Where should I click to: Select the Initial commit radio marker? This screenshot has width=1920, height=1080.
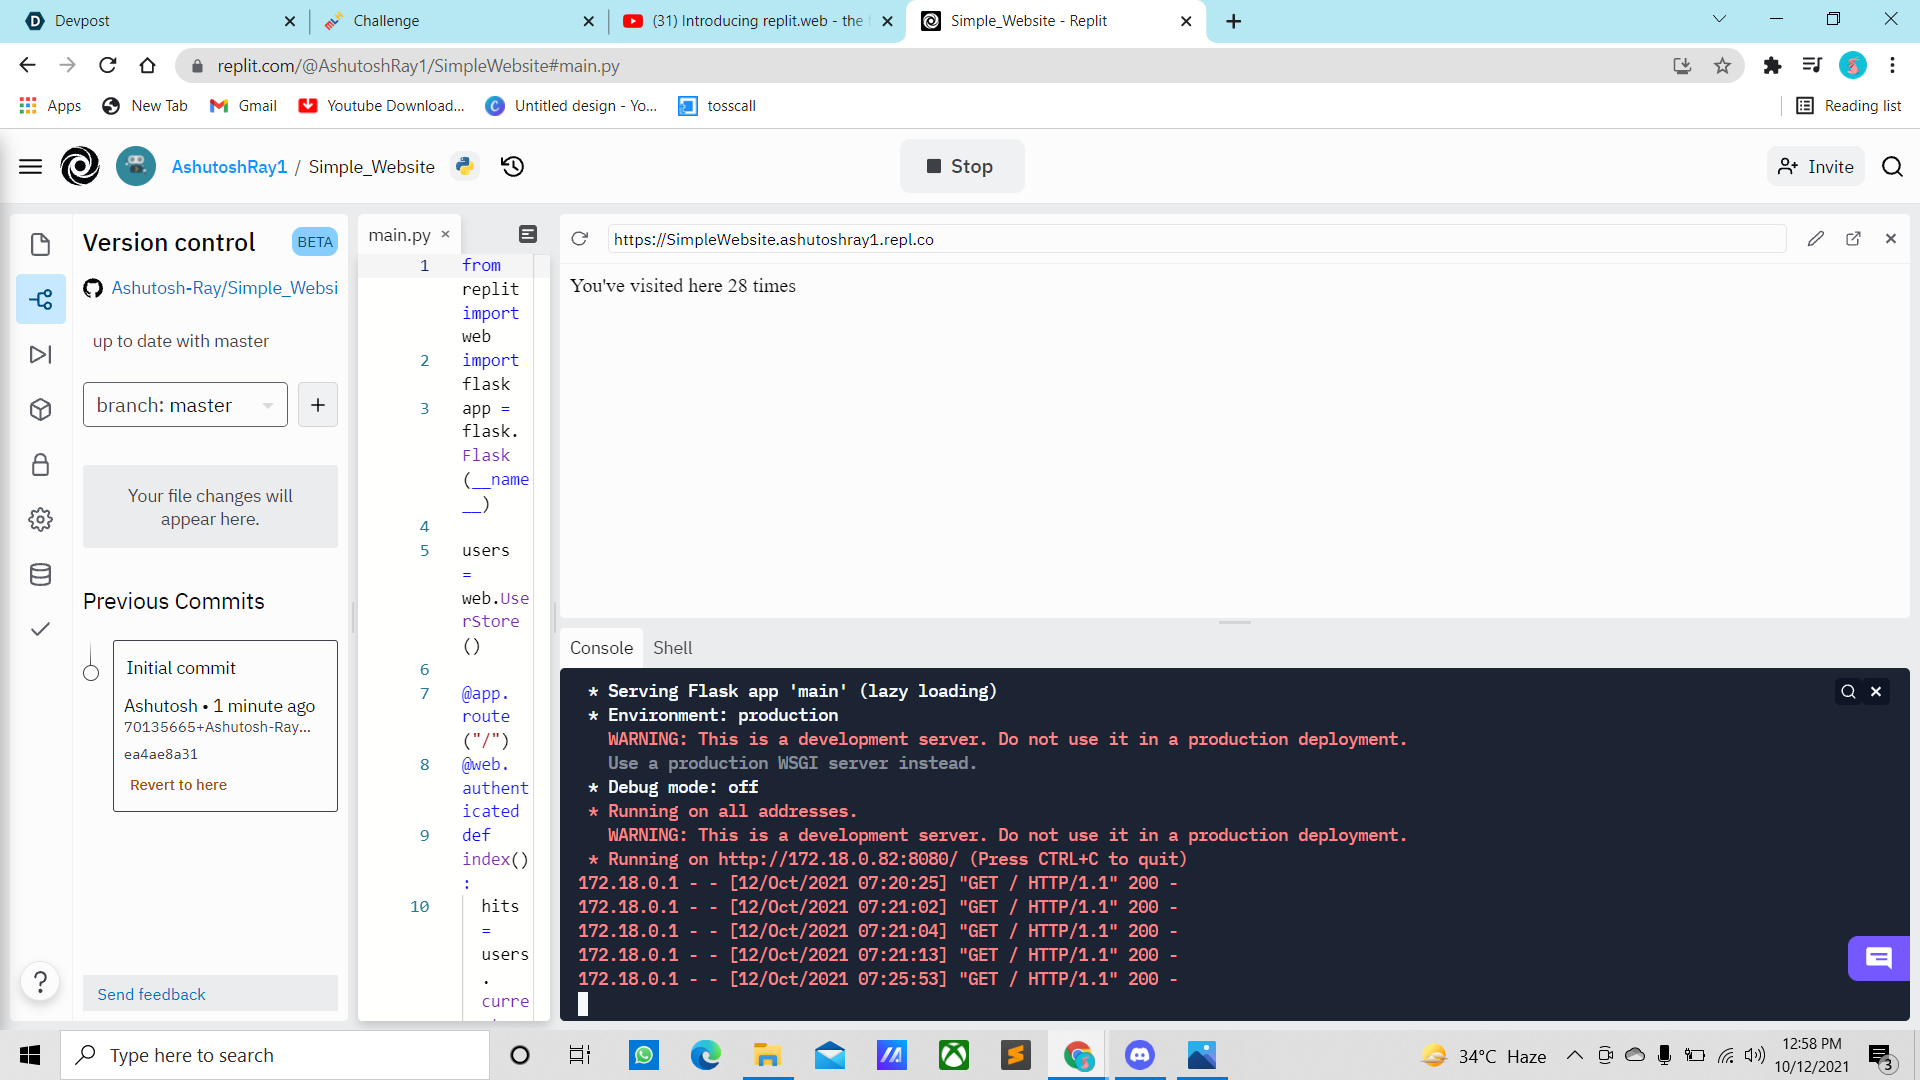91,673
